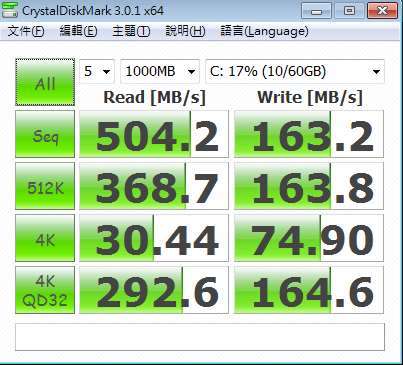The image size is (403, 365).
Task: Open the 編輯(E) menu
Action: click(78, 31)
